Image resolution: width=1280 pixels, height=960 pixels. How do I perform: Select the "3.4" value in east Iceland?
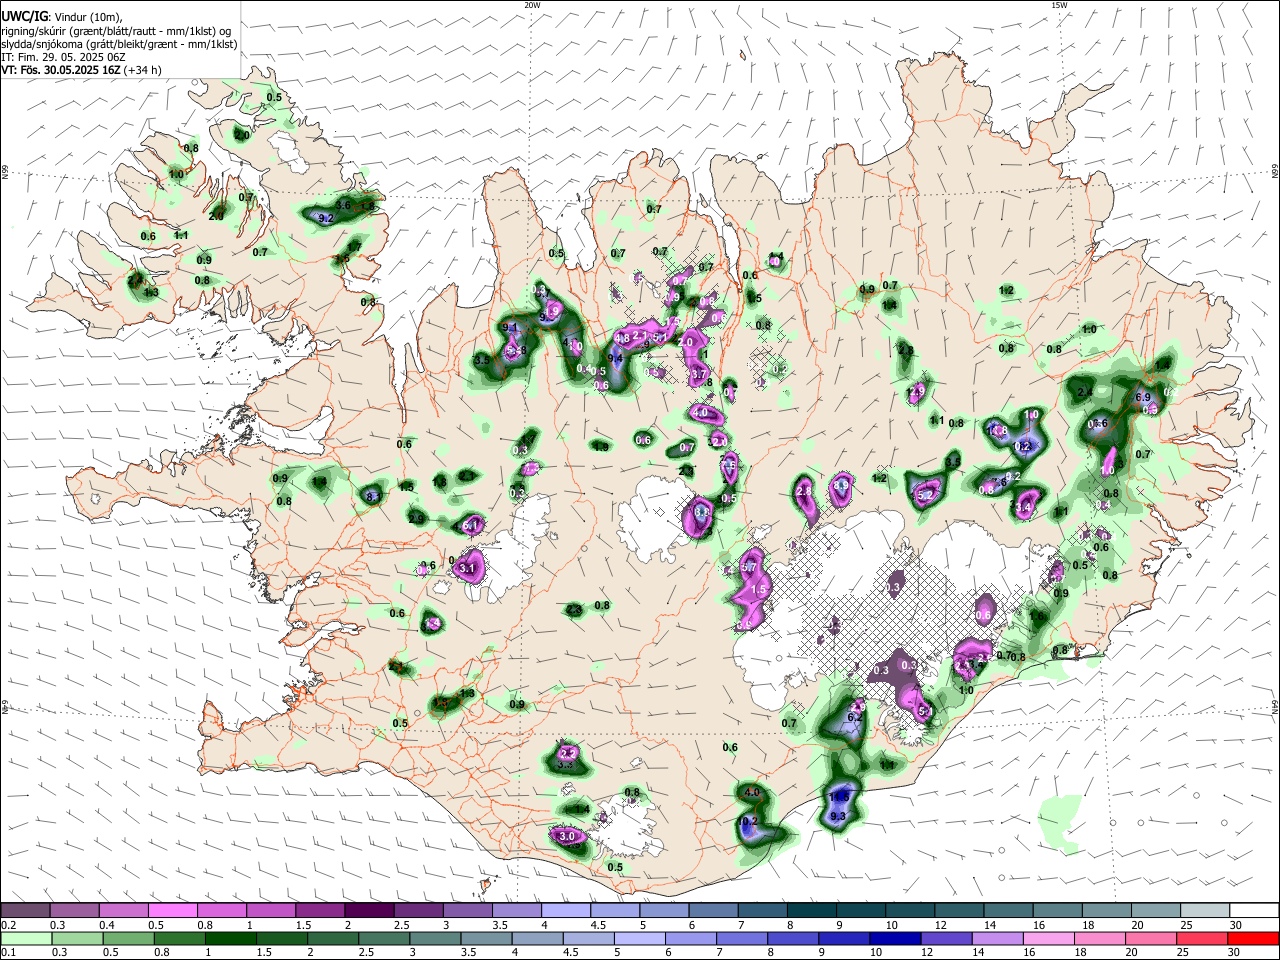pos(1023,508)
